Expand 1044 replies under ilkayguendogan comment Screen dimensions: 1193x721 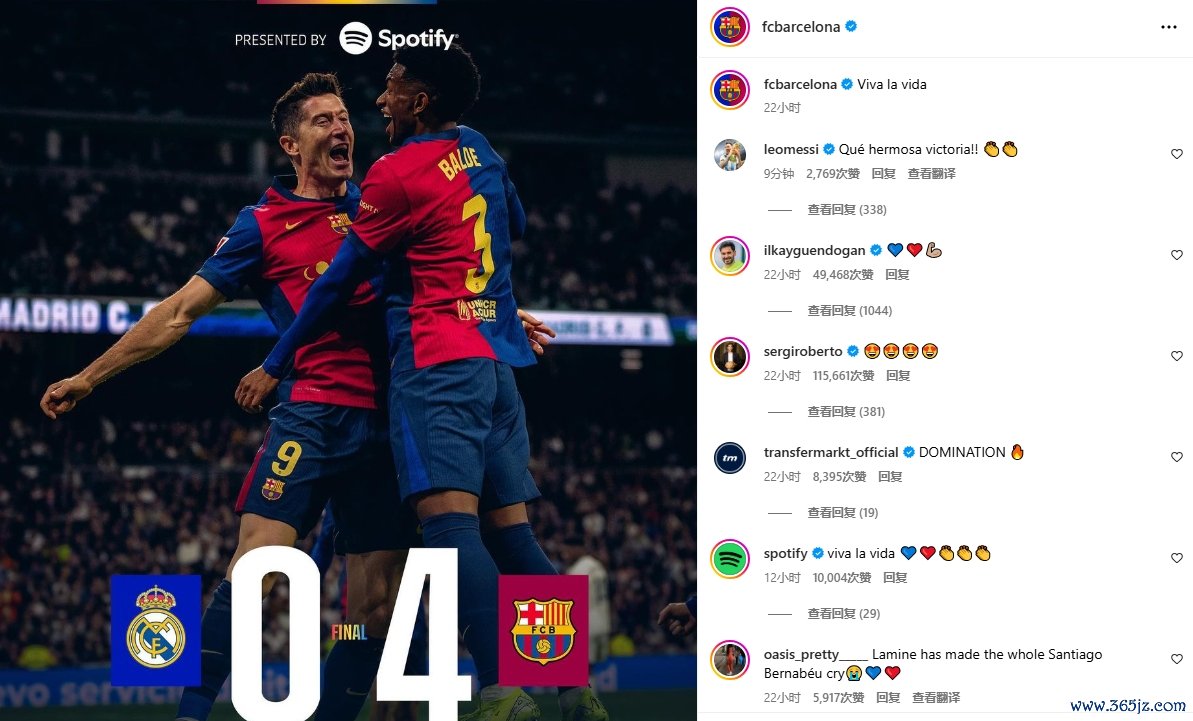[x=849, y=311]
